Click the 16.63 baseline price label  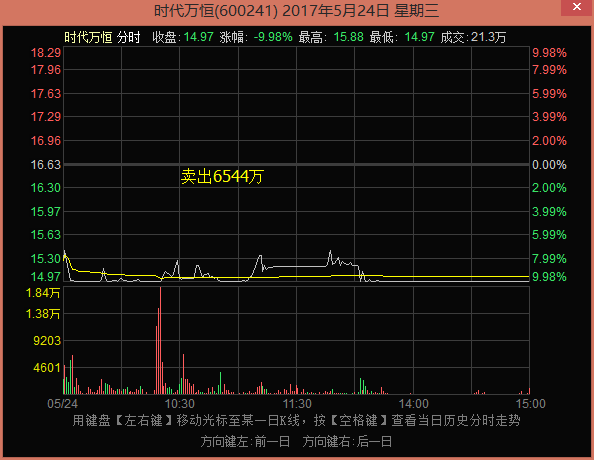[45, 165]
